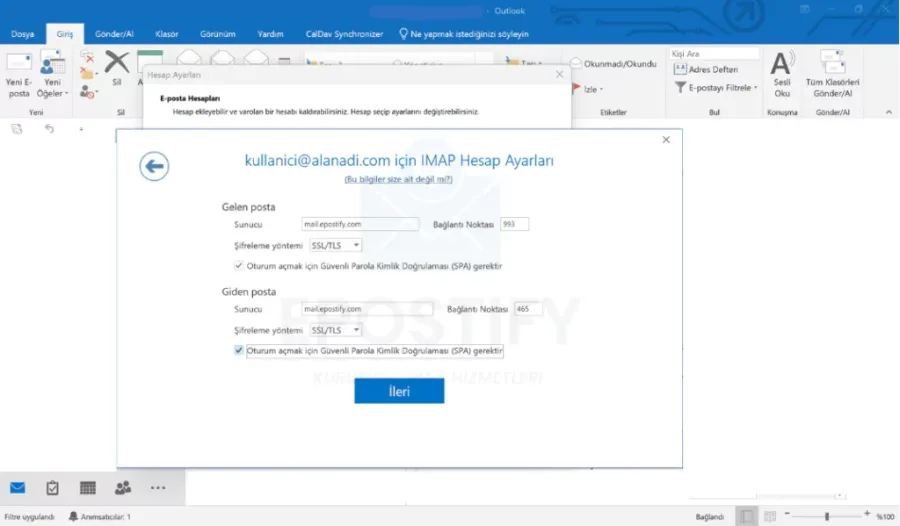900x526 pixels.
Task: Click the İleri button
Action: 399,391
